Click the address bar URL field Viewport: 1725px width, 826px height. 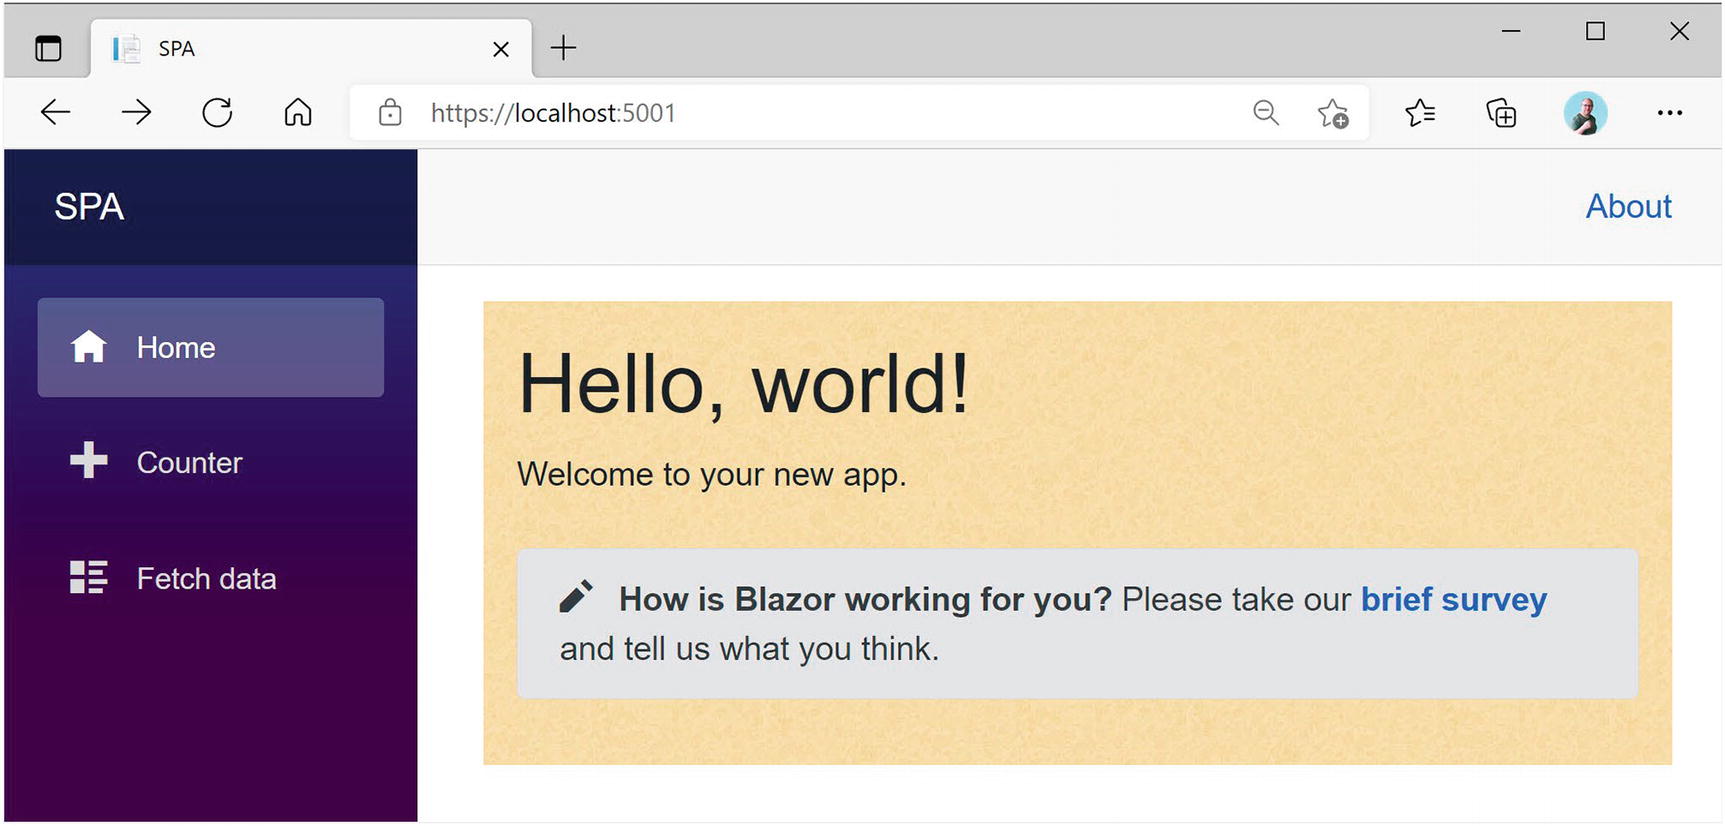pyautogui.click(x=800, y=113)
